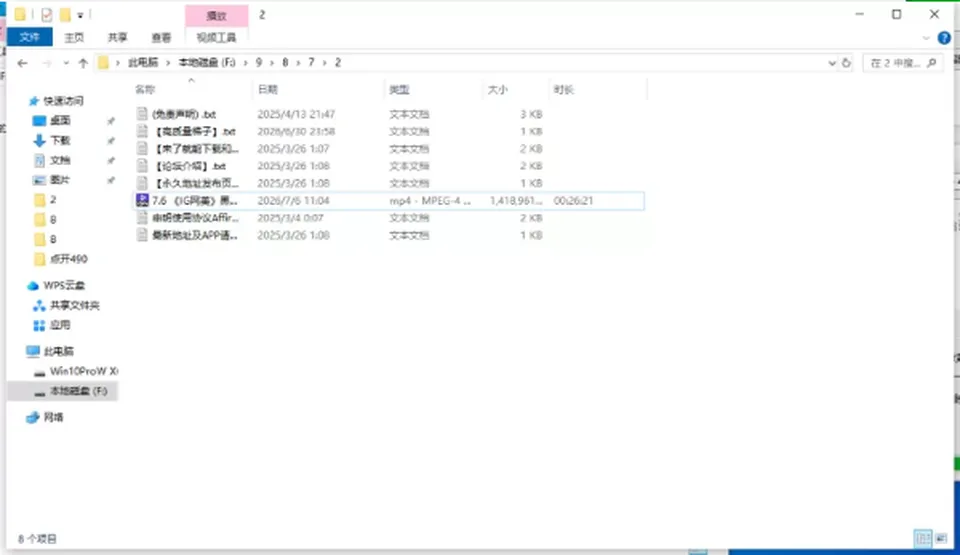This screenshot has height=555, width=960.
Task: Click the 共享文件夹 icon under WPS云盘
Action: (x=39, y=305)
